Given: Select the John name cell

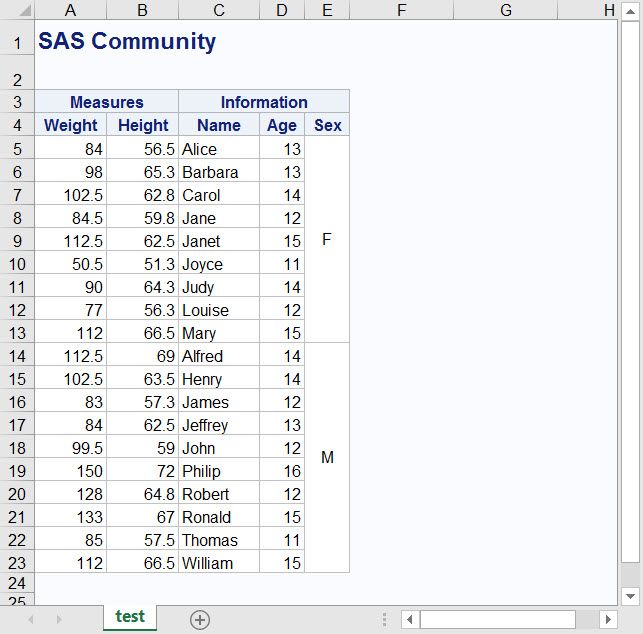Looking at the screenshot, I should click(219, 447).
